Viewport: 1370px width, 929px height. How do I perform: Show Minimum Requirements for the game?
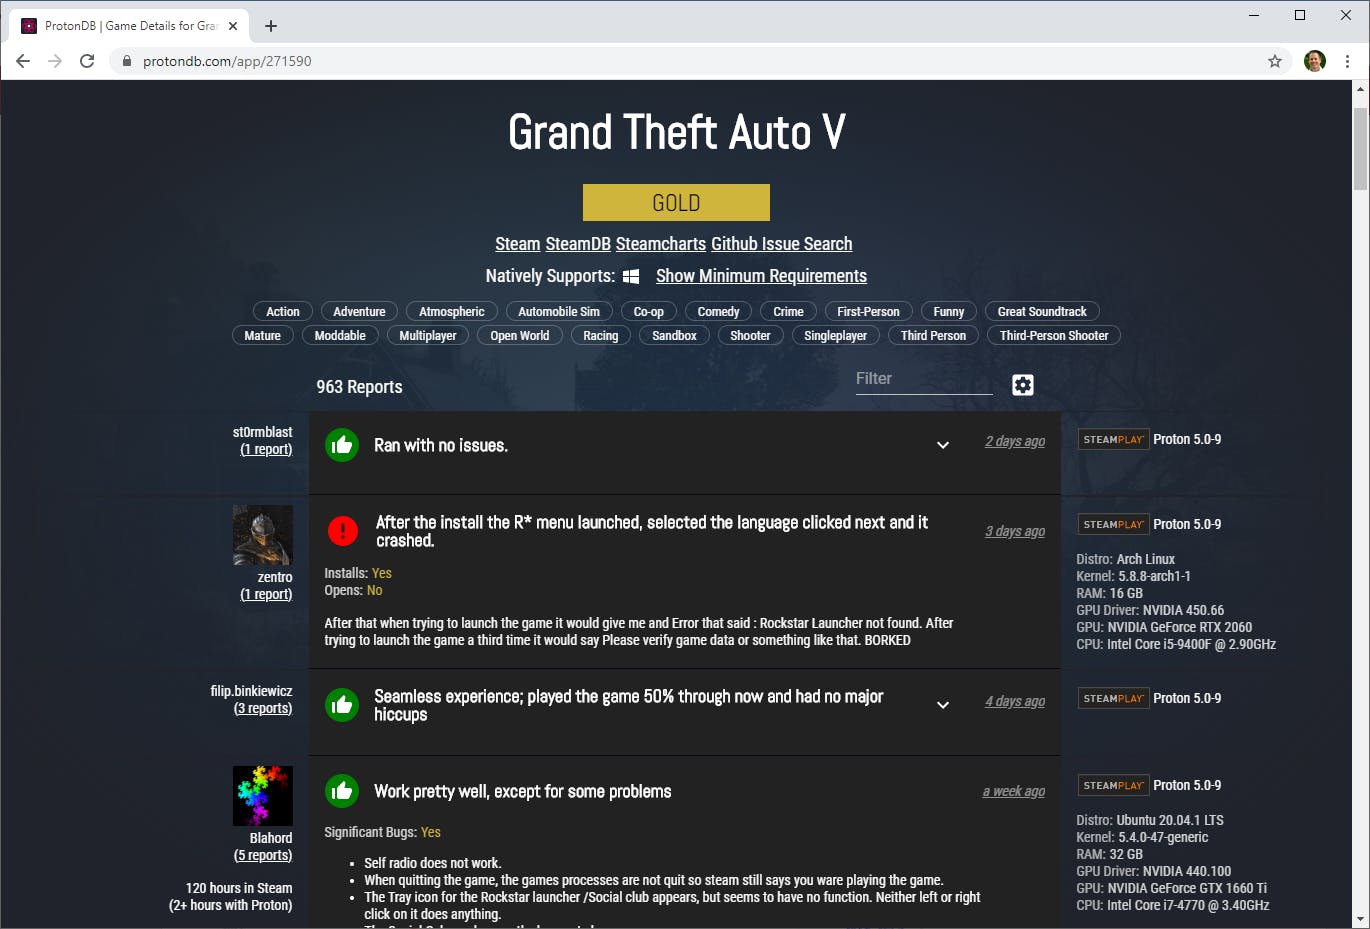point(761,276)
